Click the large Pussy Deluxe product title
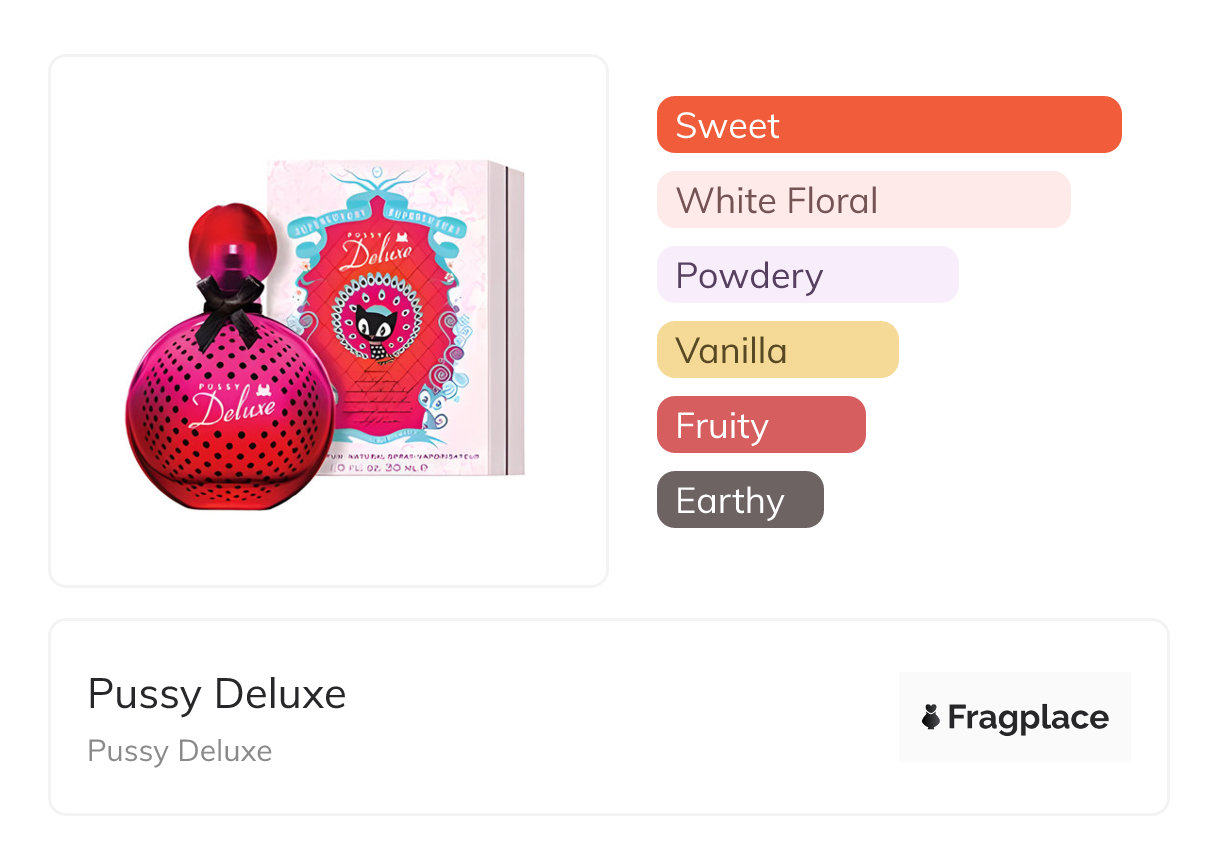1218x864 pixels. (217, 694)
